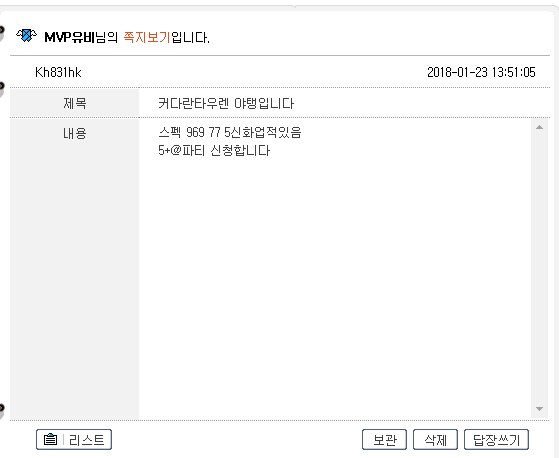Click the subject text 커다란타우렌 야탱입니다
The height and width of the screenshot is (458, 559).
tap(226, 104)
